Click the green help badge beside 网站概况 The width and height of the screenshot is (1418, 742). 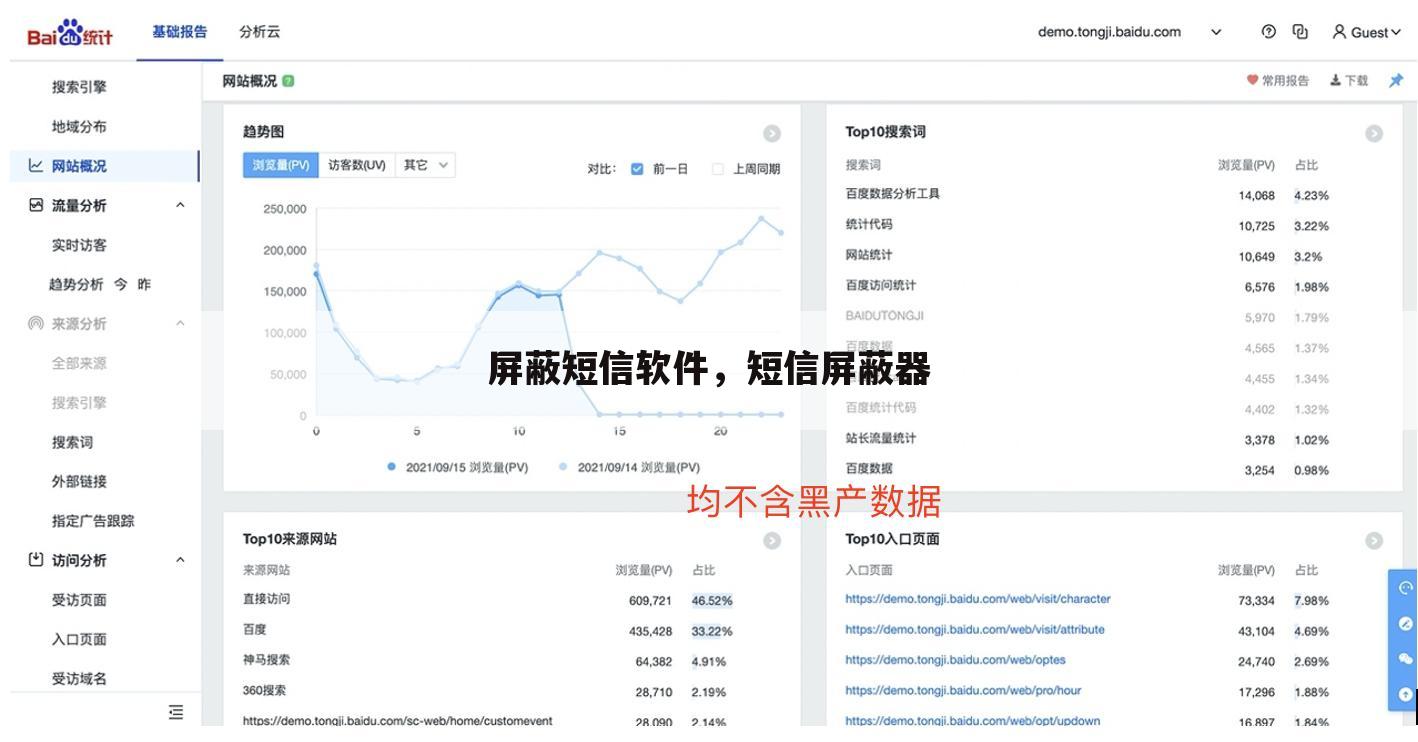point(288,81)
